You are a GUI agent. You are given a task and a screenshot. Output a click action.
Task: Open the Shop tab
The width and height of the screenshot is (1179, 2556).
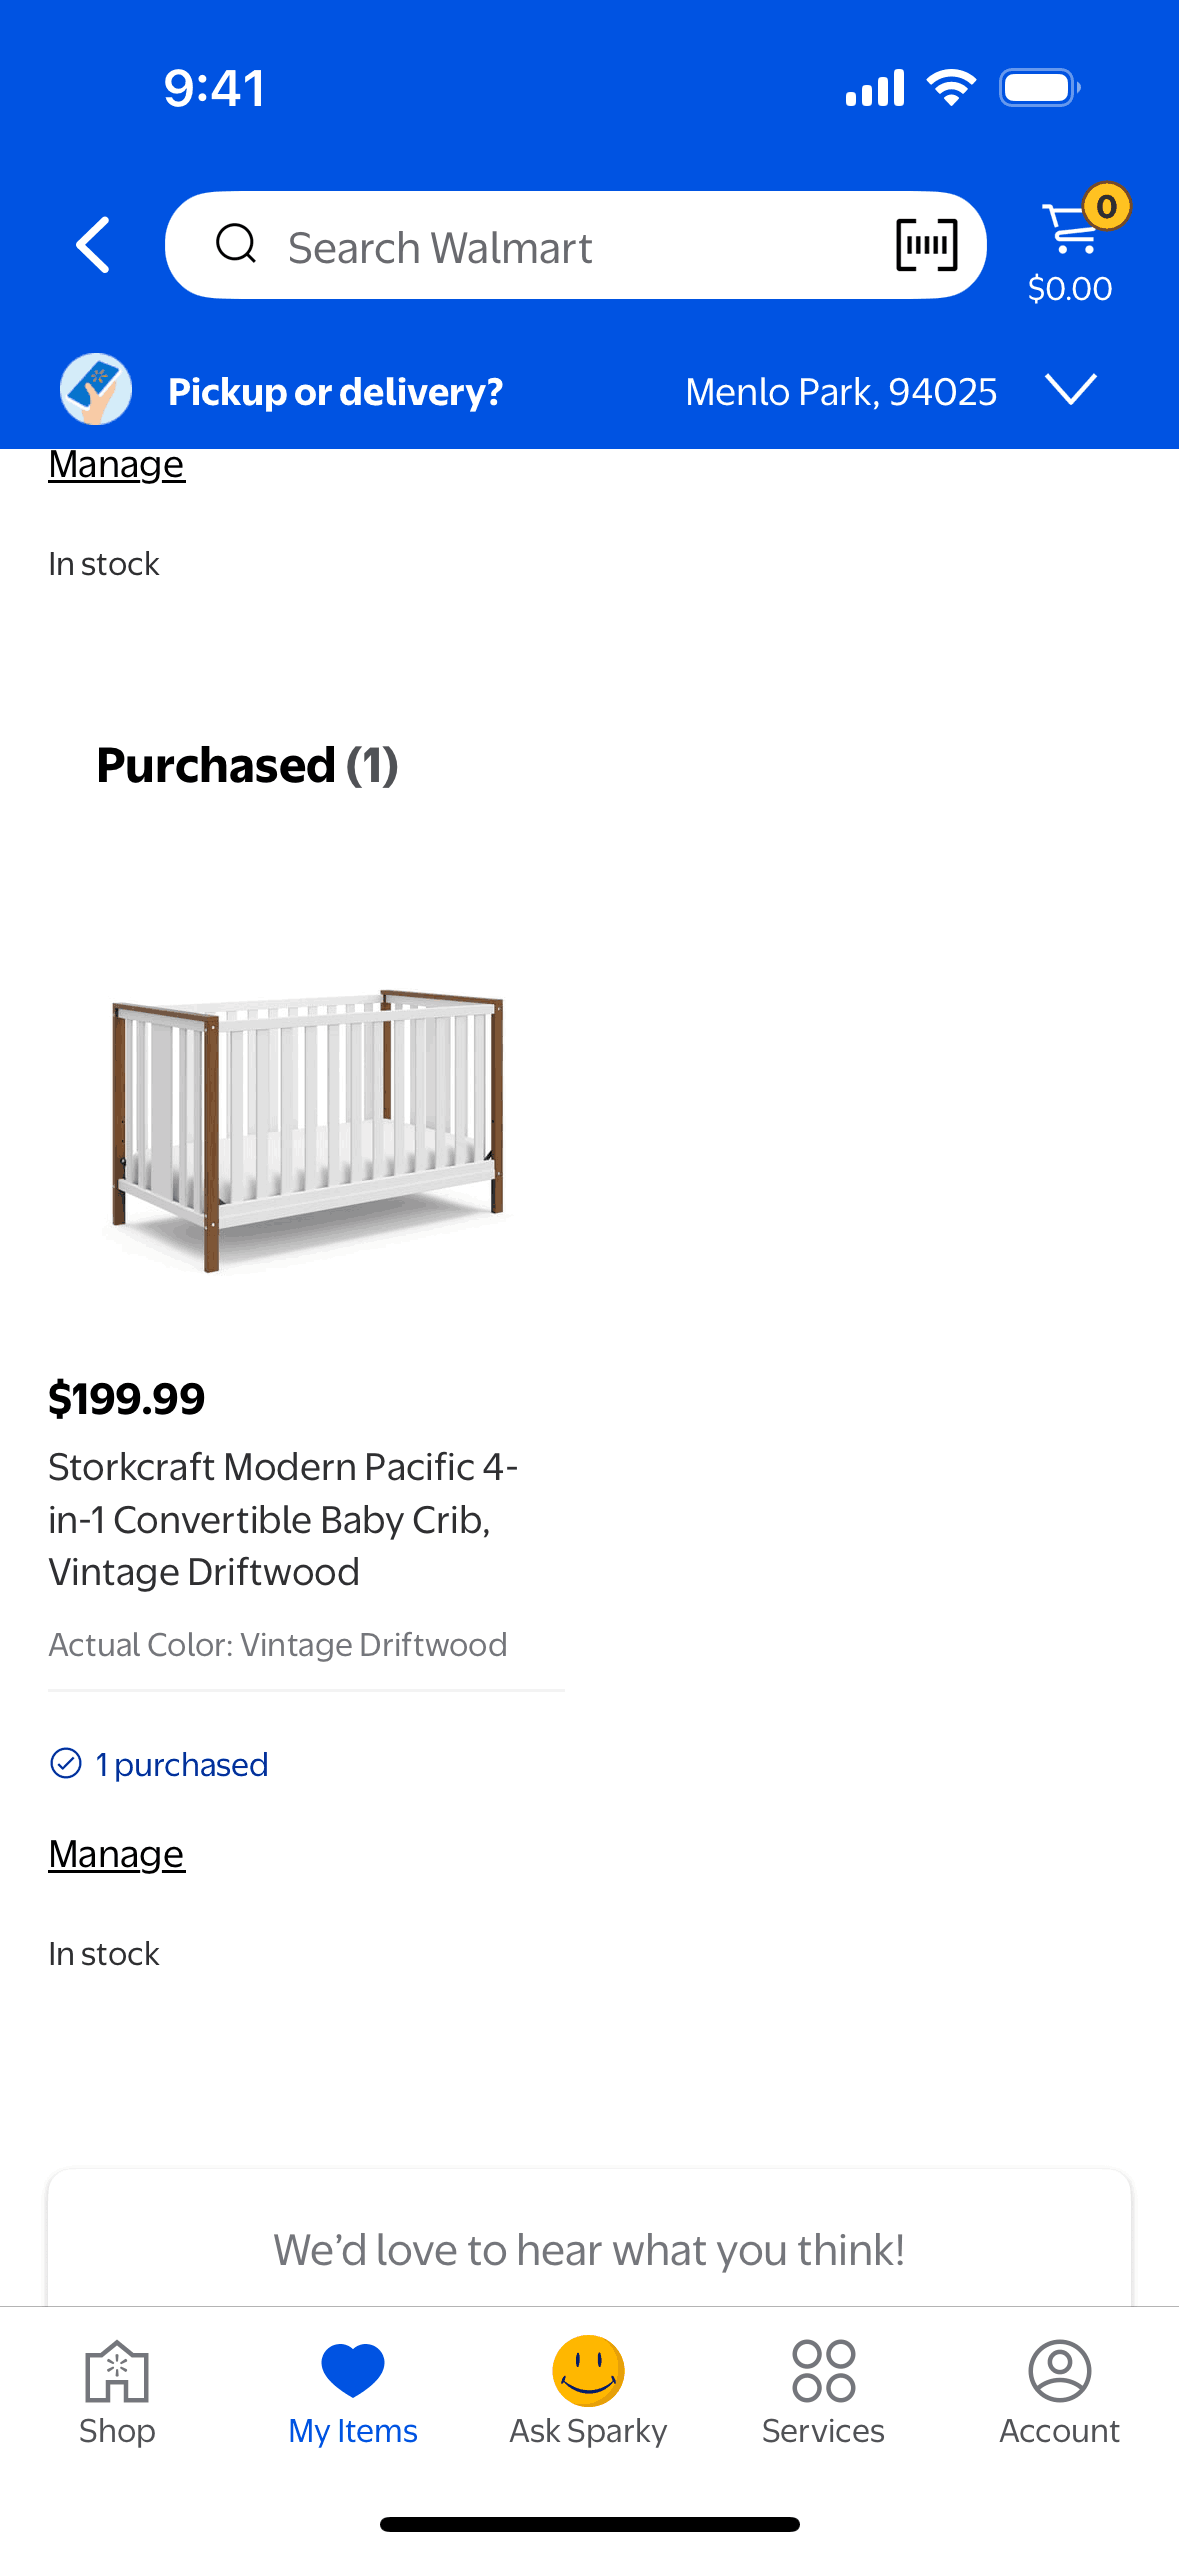tap(117, 2392)
